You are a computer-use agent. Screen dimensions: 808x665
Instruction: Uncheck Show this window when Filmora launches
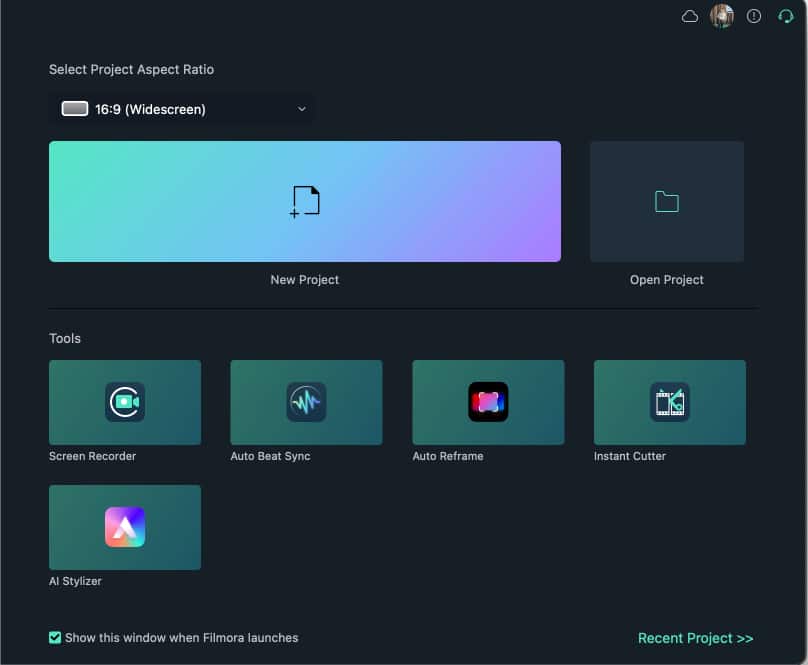coord(55,638)
